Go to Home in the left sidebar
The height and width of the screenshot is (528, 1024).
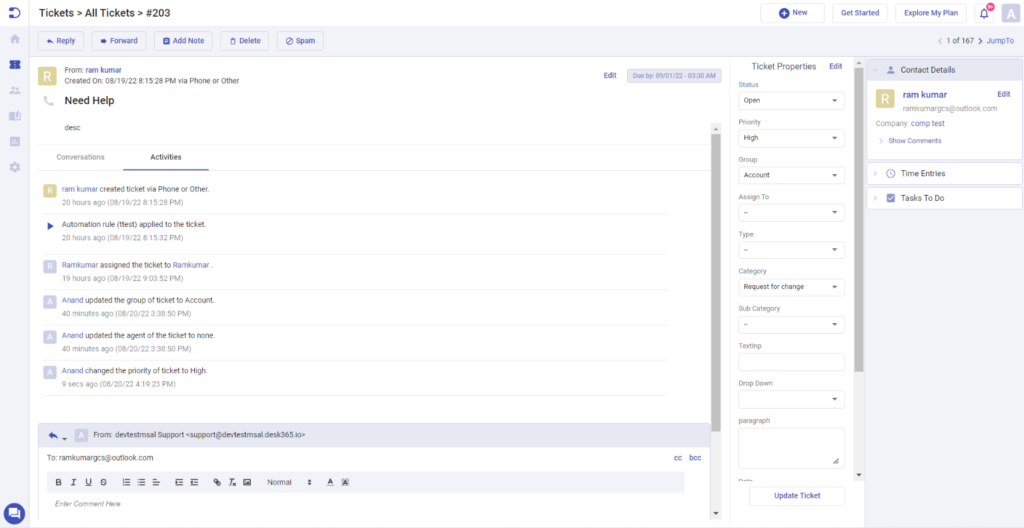(x=14, y=39)
